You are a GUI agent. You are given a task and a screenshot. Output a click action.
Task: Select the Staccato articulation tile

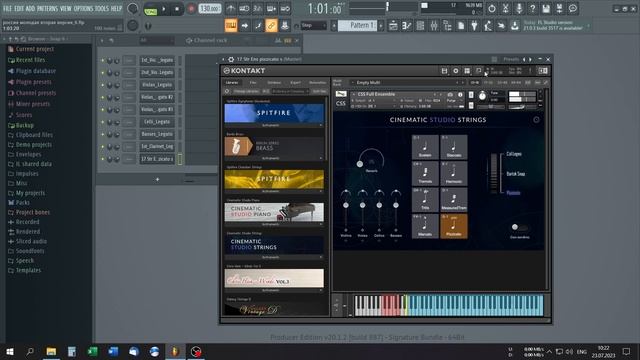pyautogui.click(x=453, y=147)
